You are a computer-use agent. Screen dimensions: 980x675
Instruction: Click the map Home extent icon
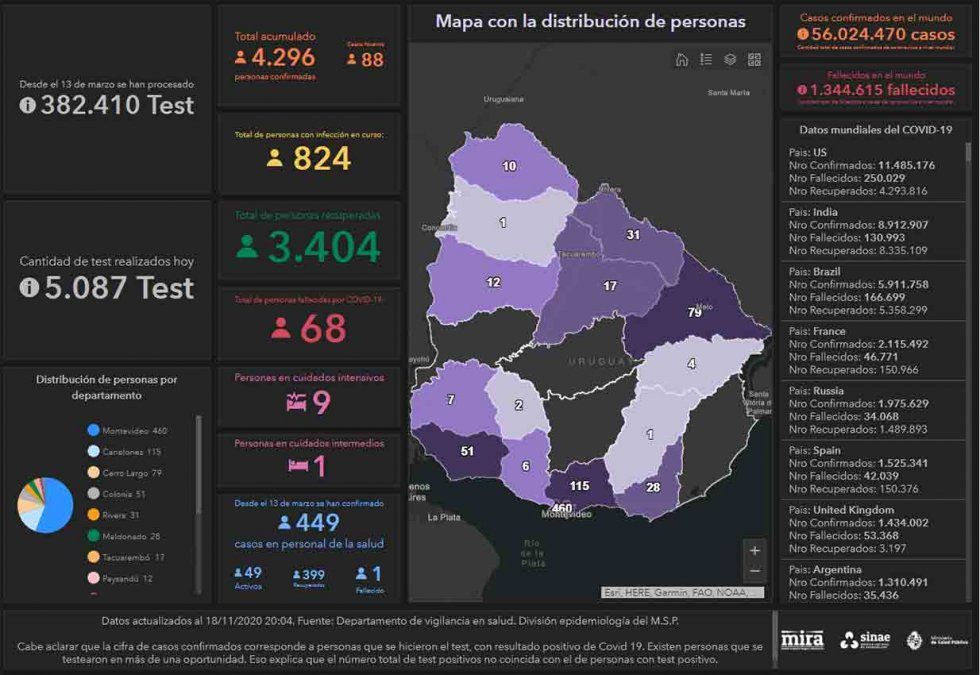point(682,60)
